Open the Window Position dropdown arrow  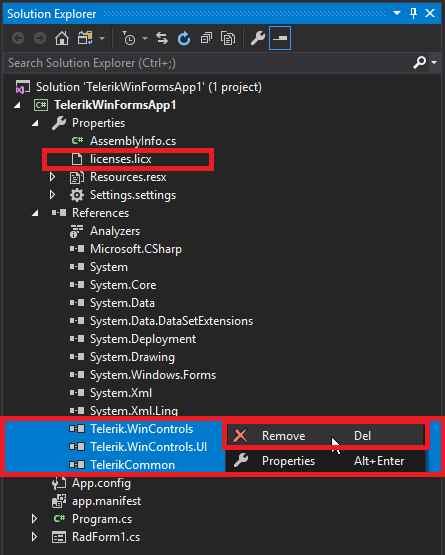pos(397,13)
